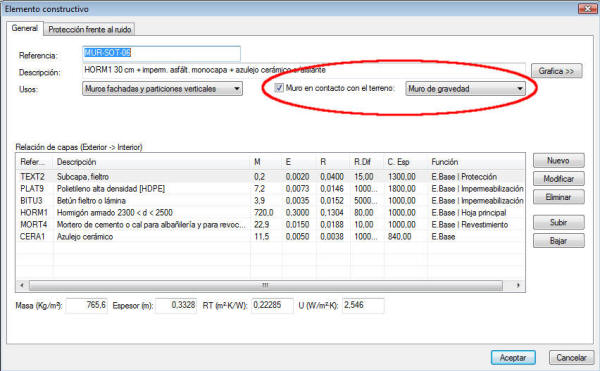Select the HORM1 layer row
This screenshot has width=600, height=371.
coord(271,212)
